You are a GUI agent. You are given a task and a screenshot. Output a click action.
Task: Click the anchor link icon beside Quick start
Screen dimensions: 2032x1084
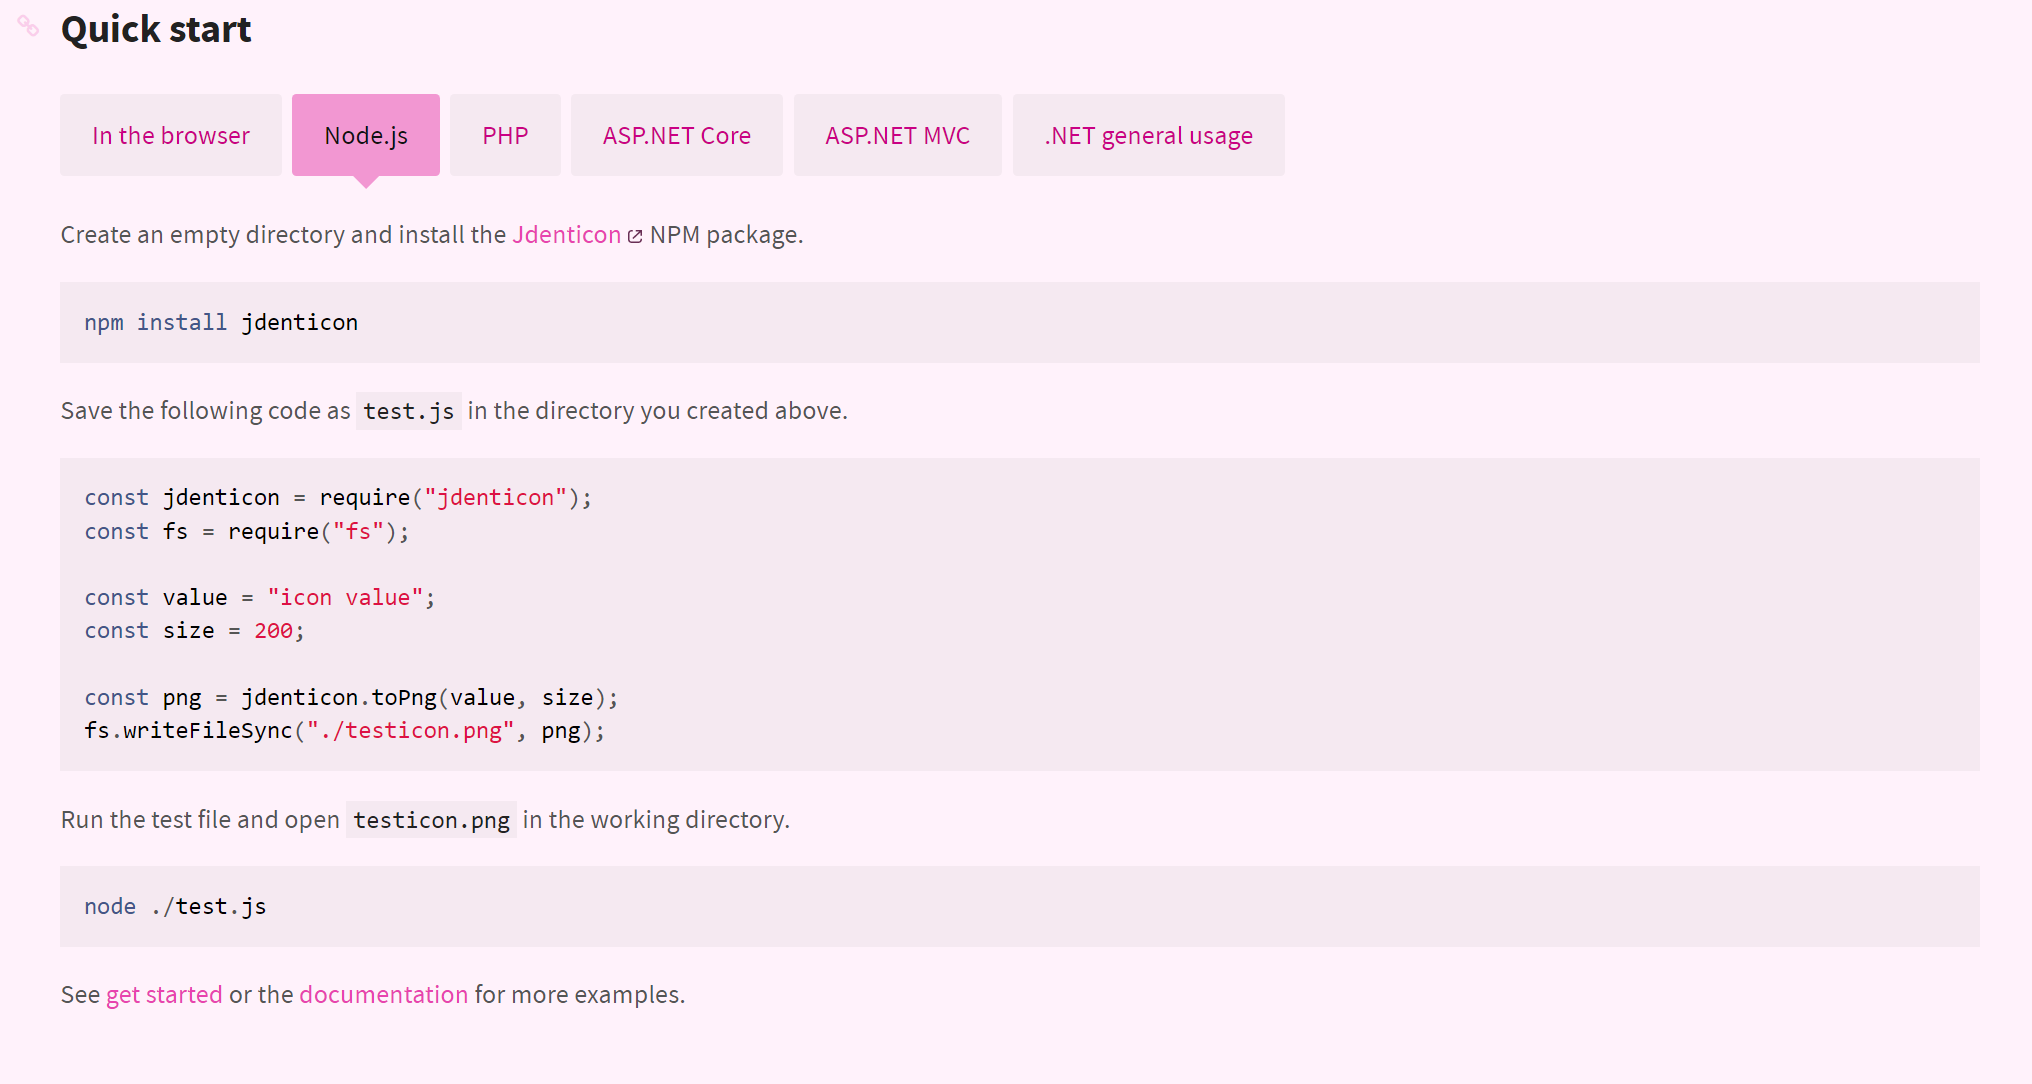pos(28,26)
